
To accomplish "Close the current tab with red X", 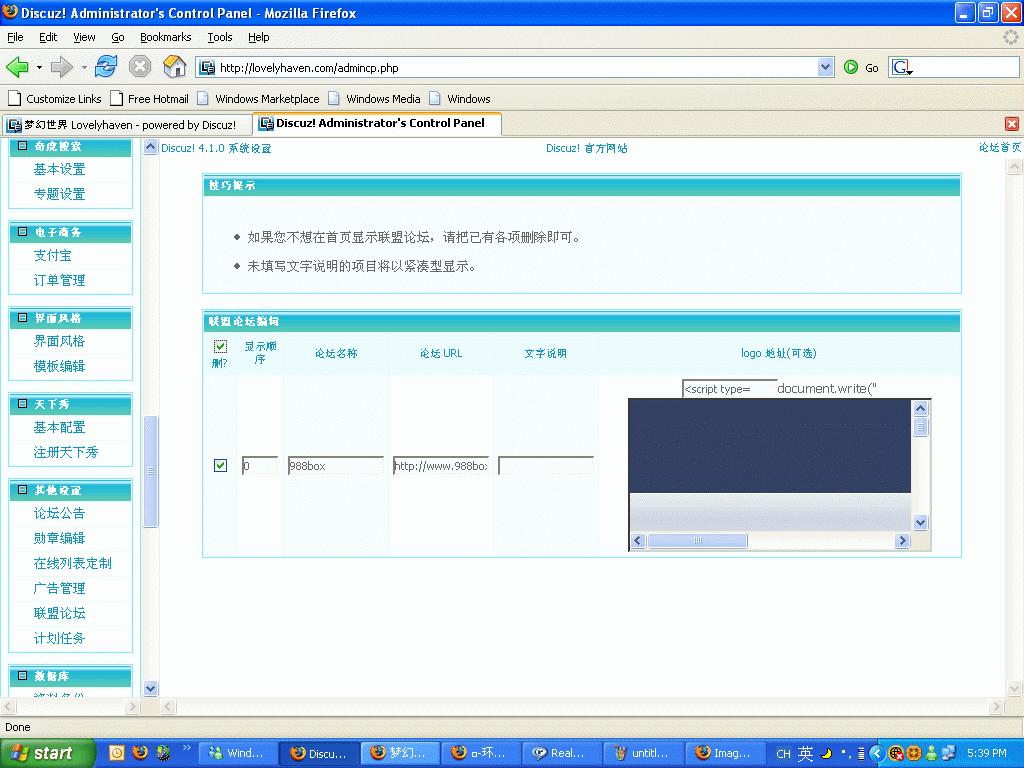I will (1011, 124).
